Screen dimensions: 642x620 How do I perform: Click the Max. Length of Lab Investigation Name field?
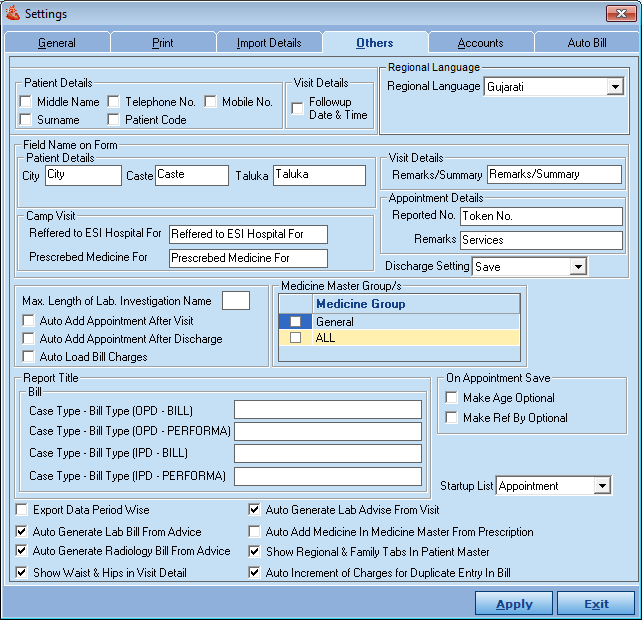pyautogui.click(x=236, y=301)
